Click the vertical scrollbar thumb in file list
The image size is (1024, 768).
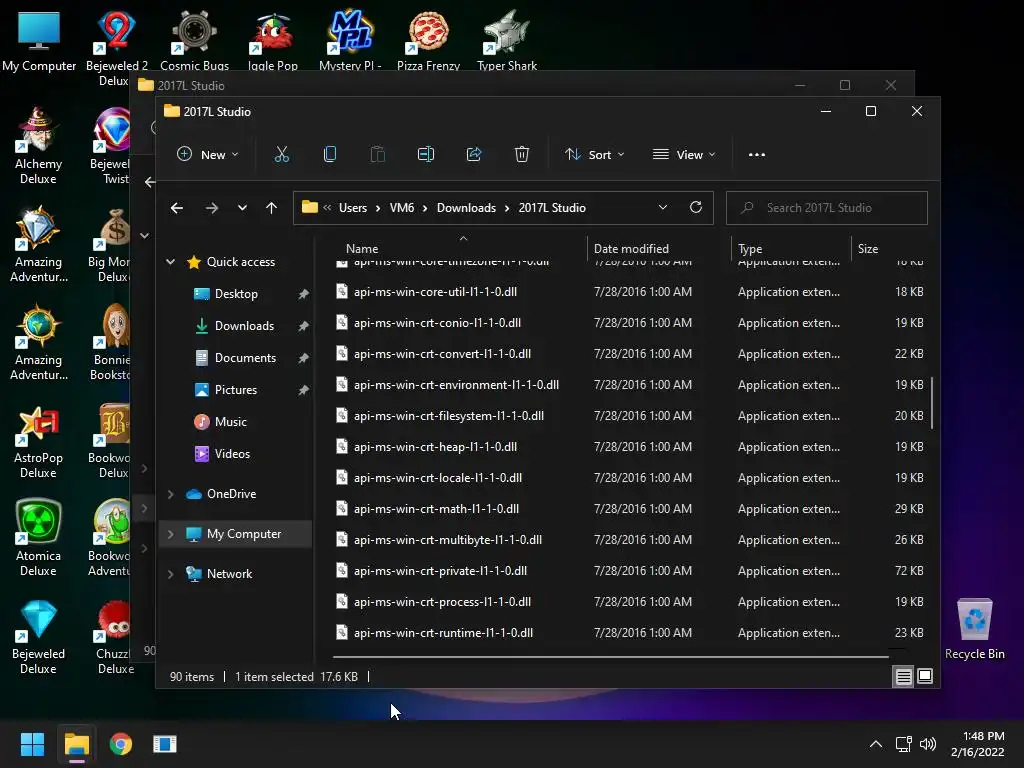931,402
